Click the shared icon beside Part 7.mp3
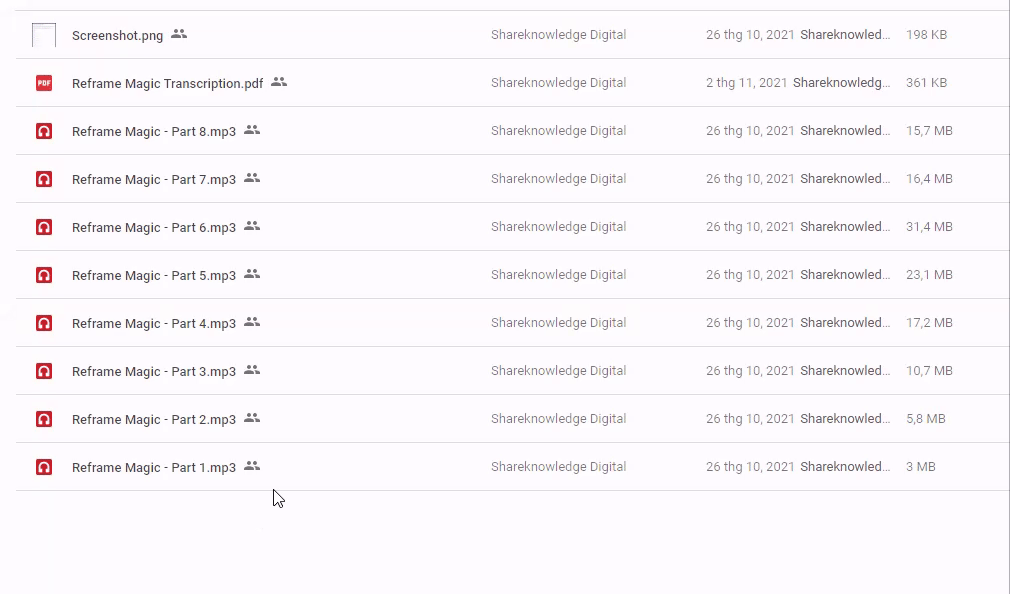This screenshot has height=594, width=1010. [x=252, y=178]
